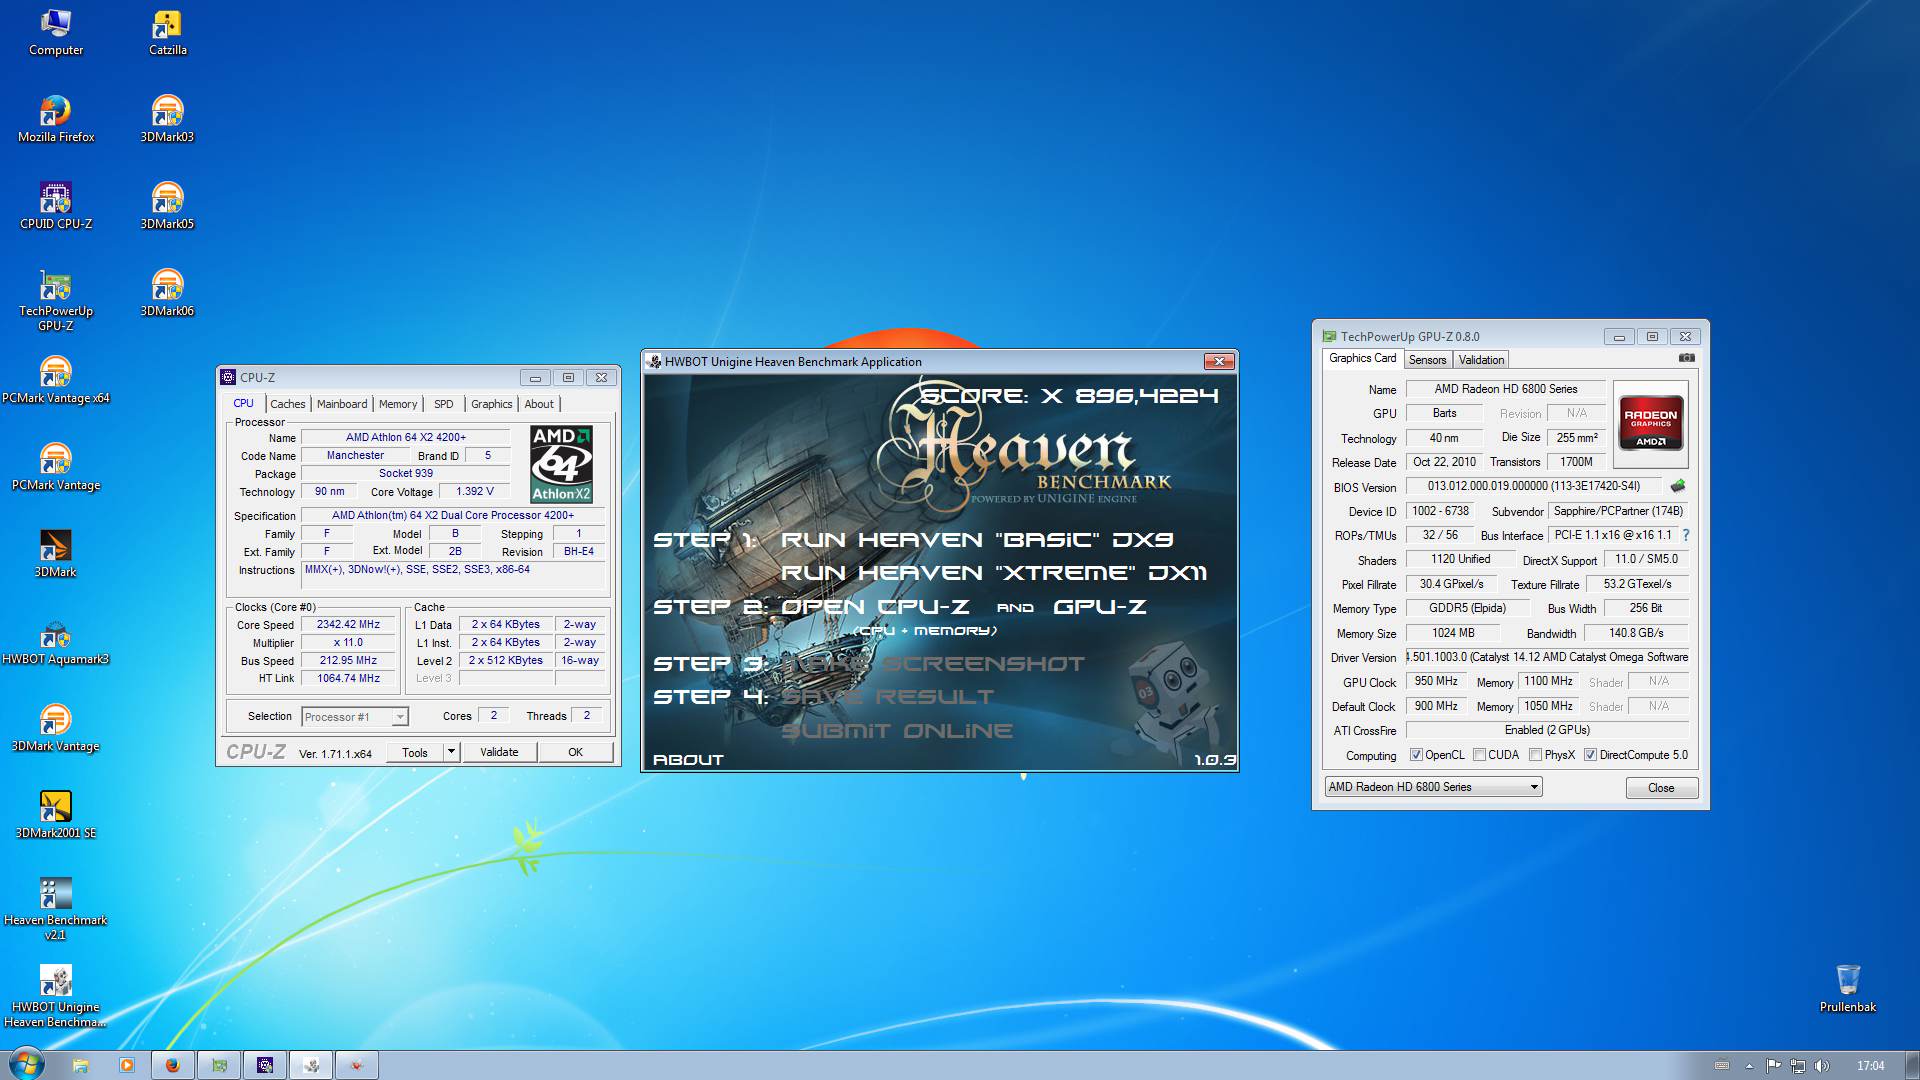Click the Tools button in CPU-Z
1920x1080 pixels.
(x=415, y=752)
